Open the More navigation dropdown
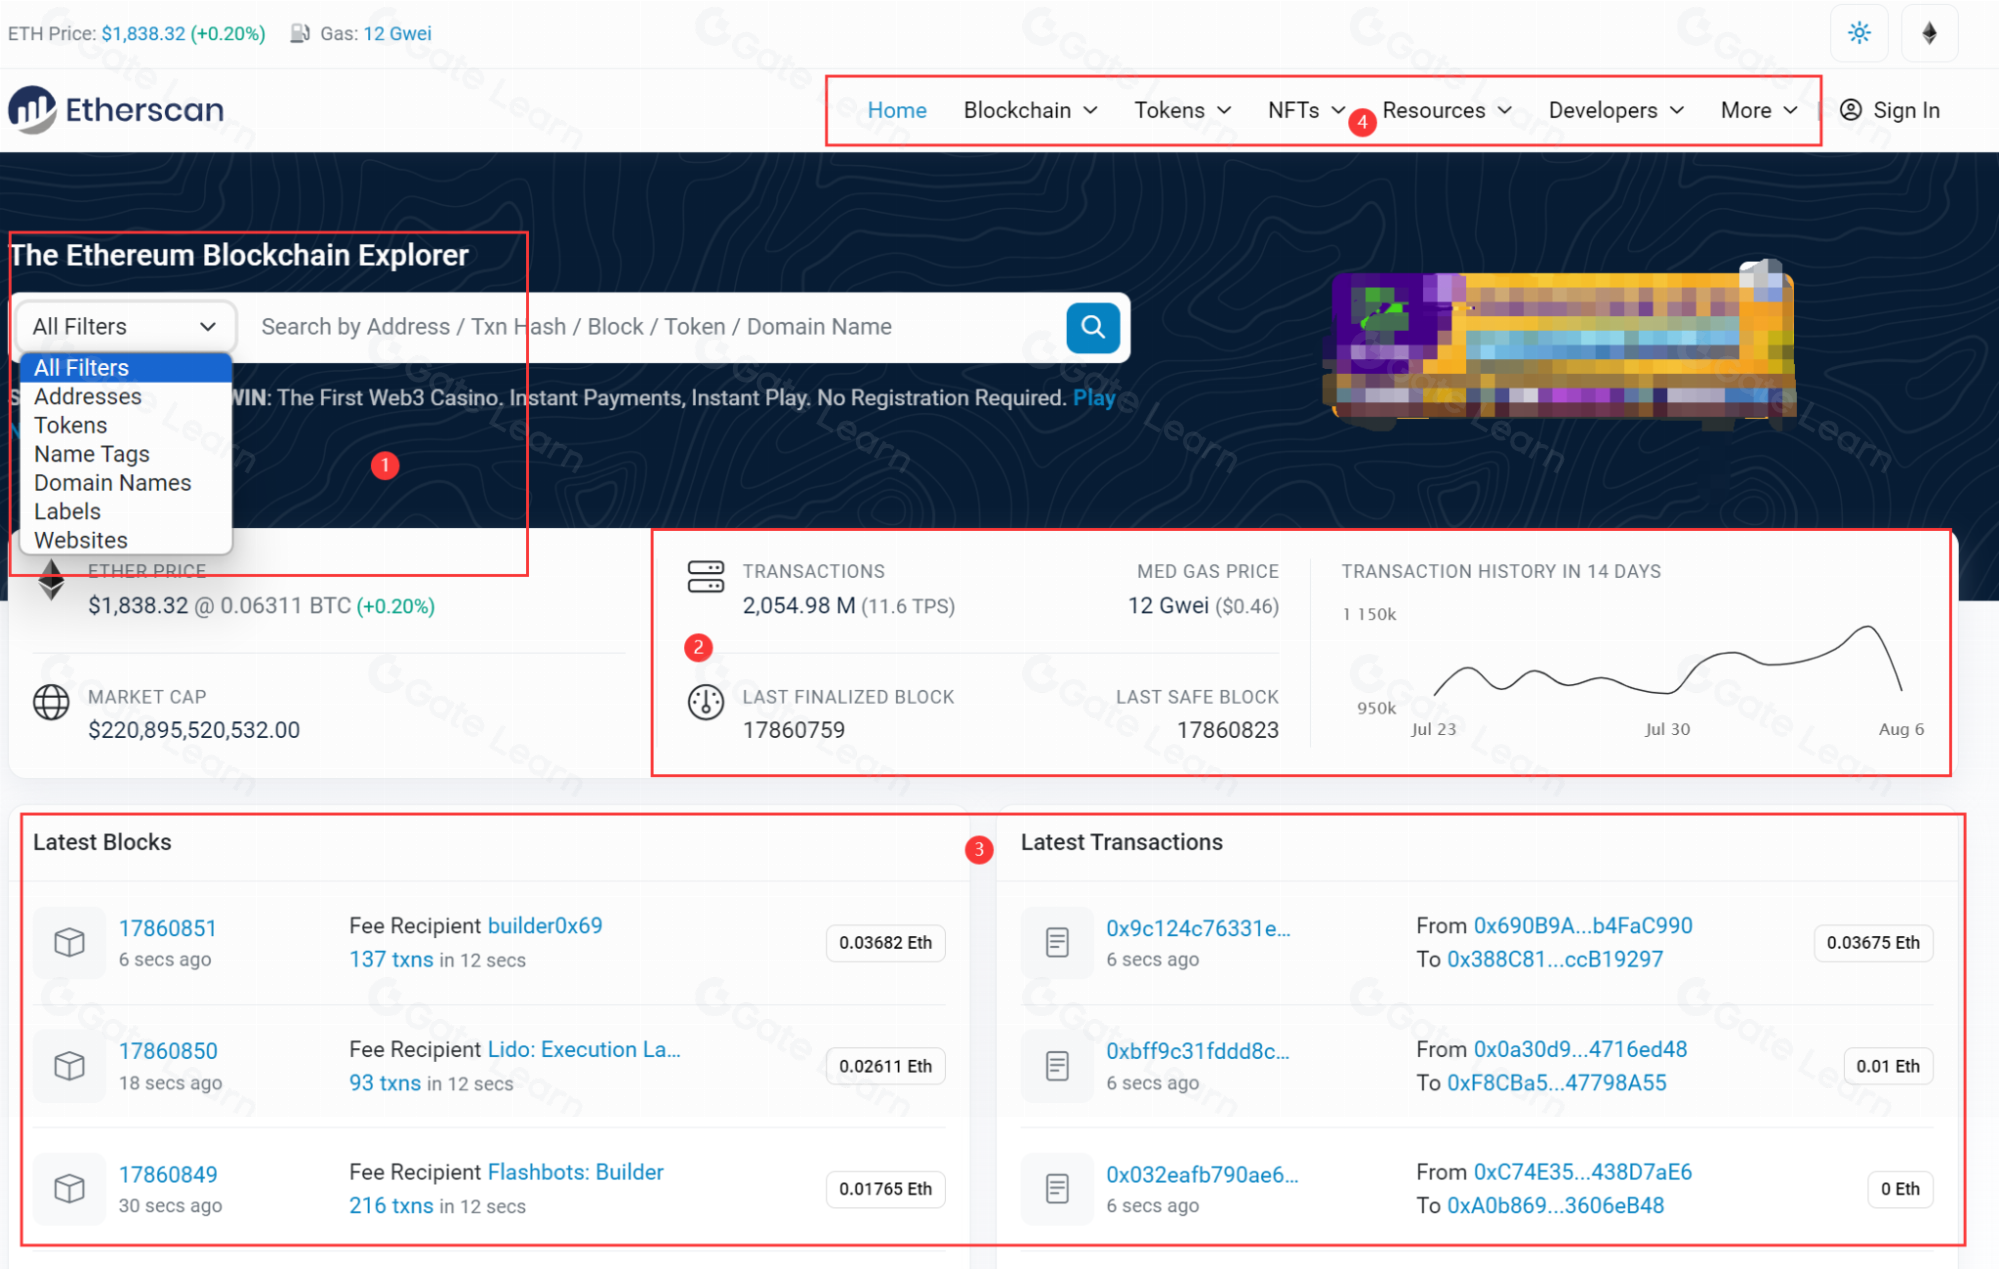The width and height of the screenshot is (1999, 1269). pyautogui.click(x=1758, y=110)
